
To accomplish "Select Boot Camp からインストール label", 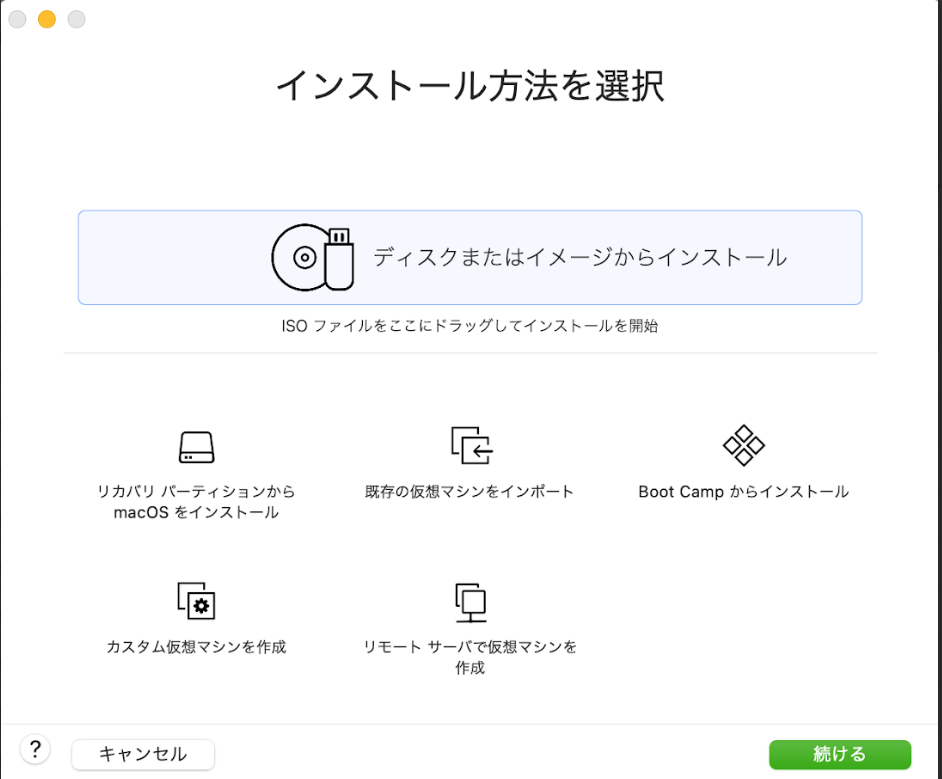I will point(744,492).
